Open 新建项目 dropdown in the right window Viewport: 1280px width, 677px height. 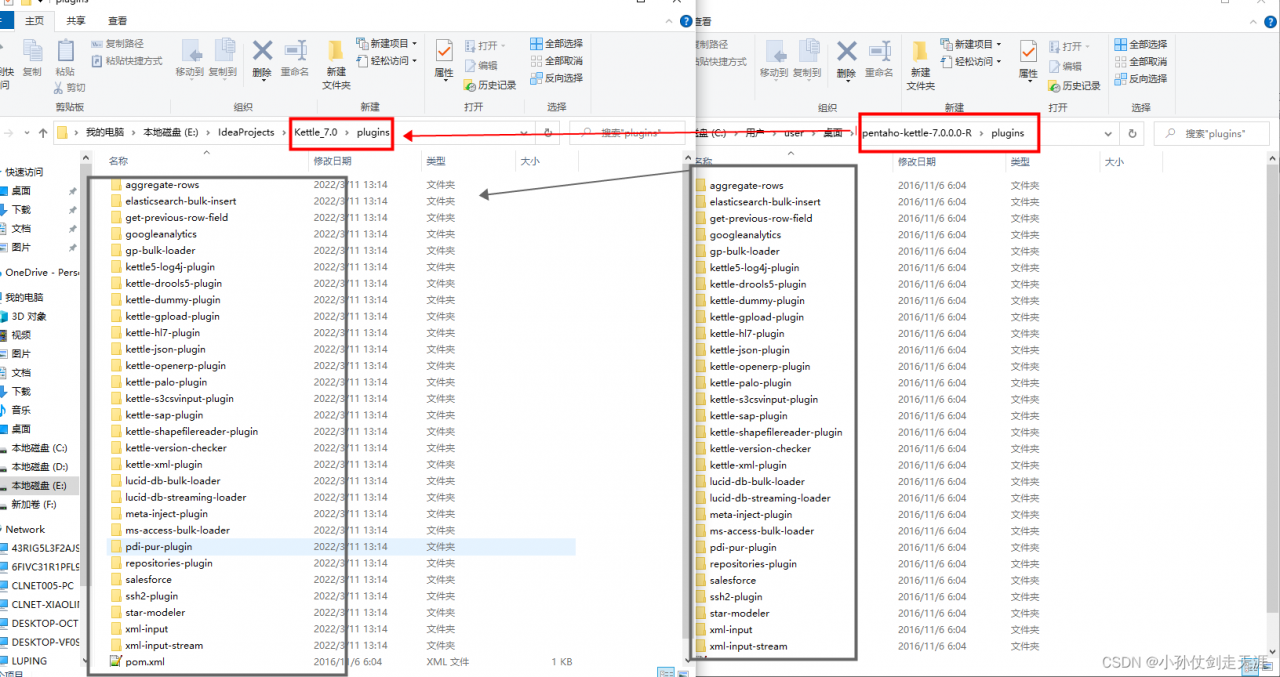(970, 44)
